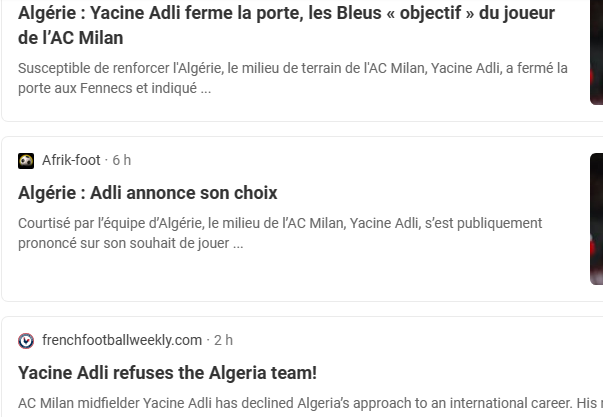Open the Afrik-foot source name
The image size is (603, 417).
pos(71,161)
